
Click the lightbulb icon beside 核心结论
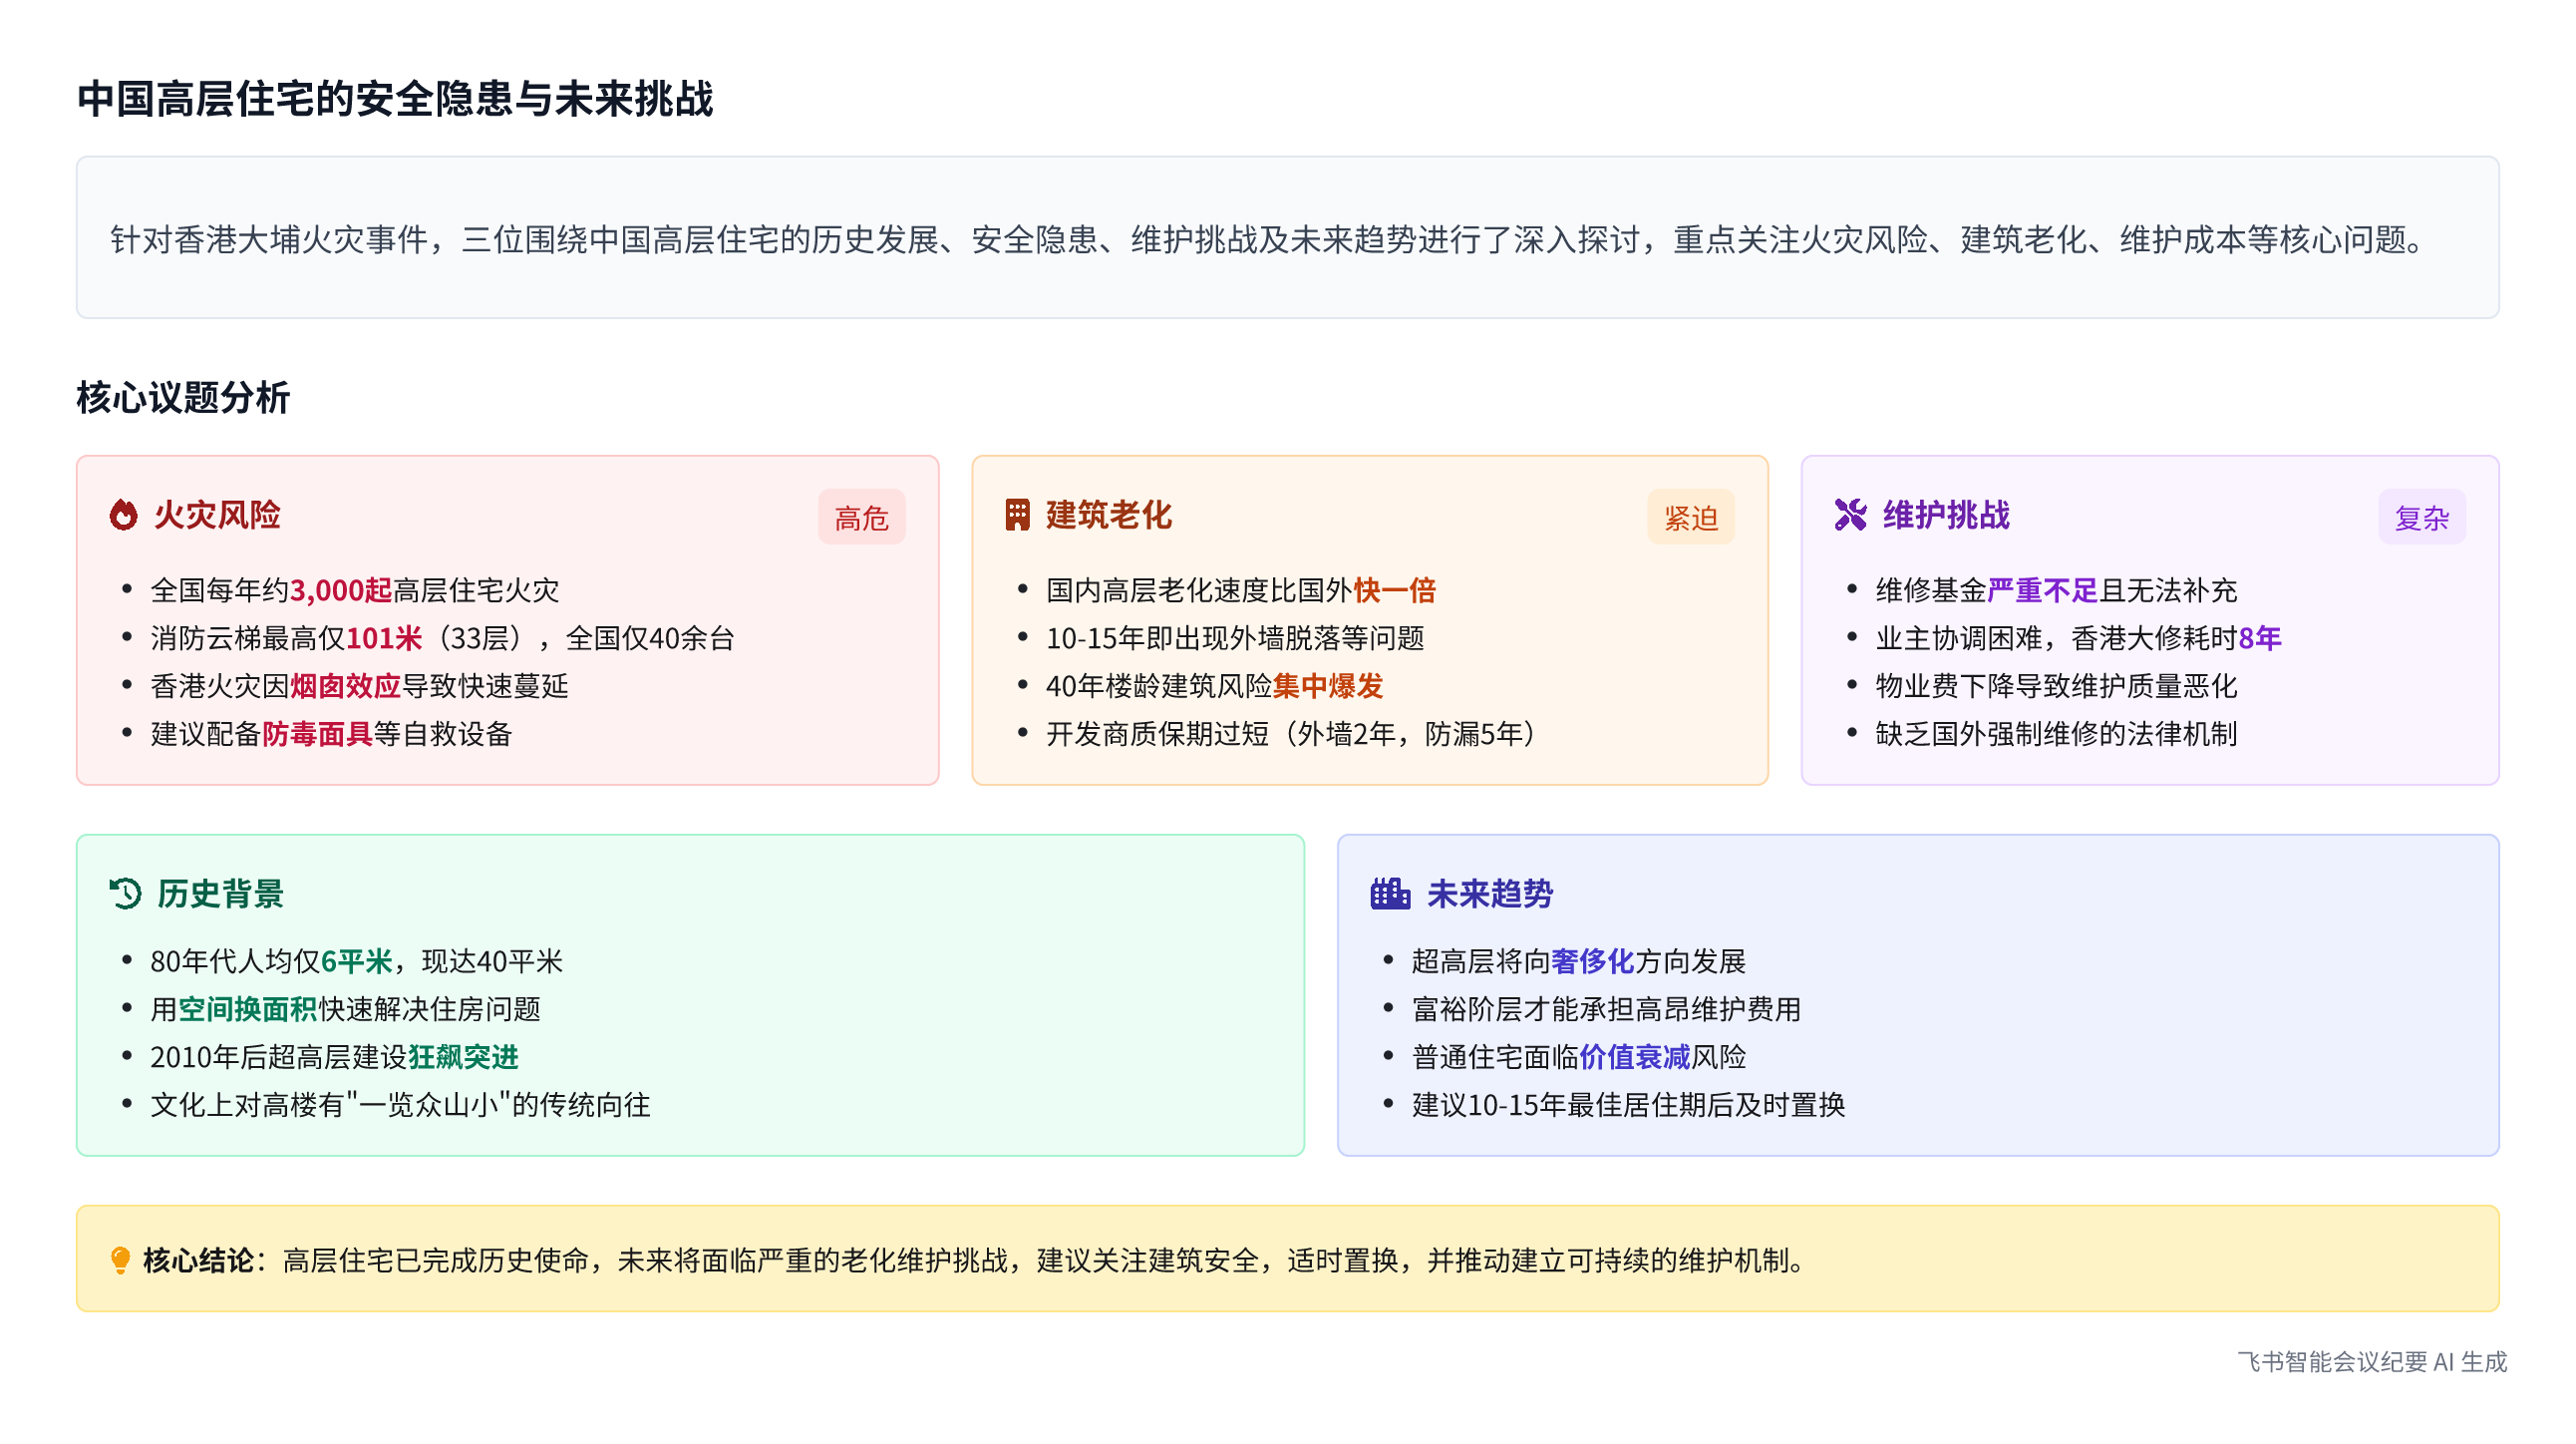(120, 1260)
